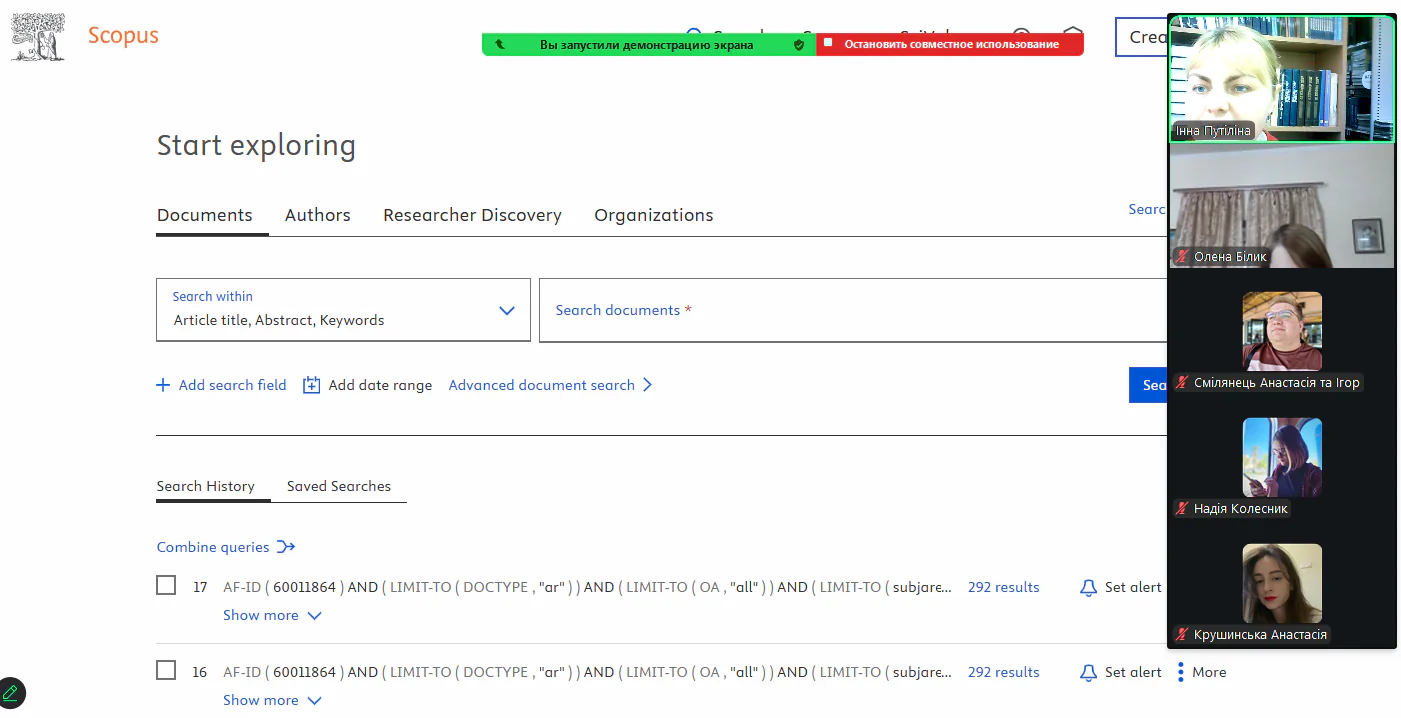Click the Combine queries arrow icon
Image resolution: width=1401 pixels, height=718 pixels.
pyautogui.click(x=286, y=547)
